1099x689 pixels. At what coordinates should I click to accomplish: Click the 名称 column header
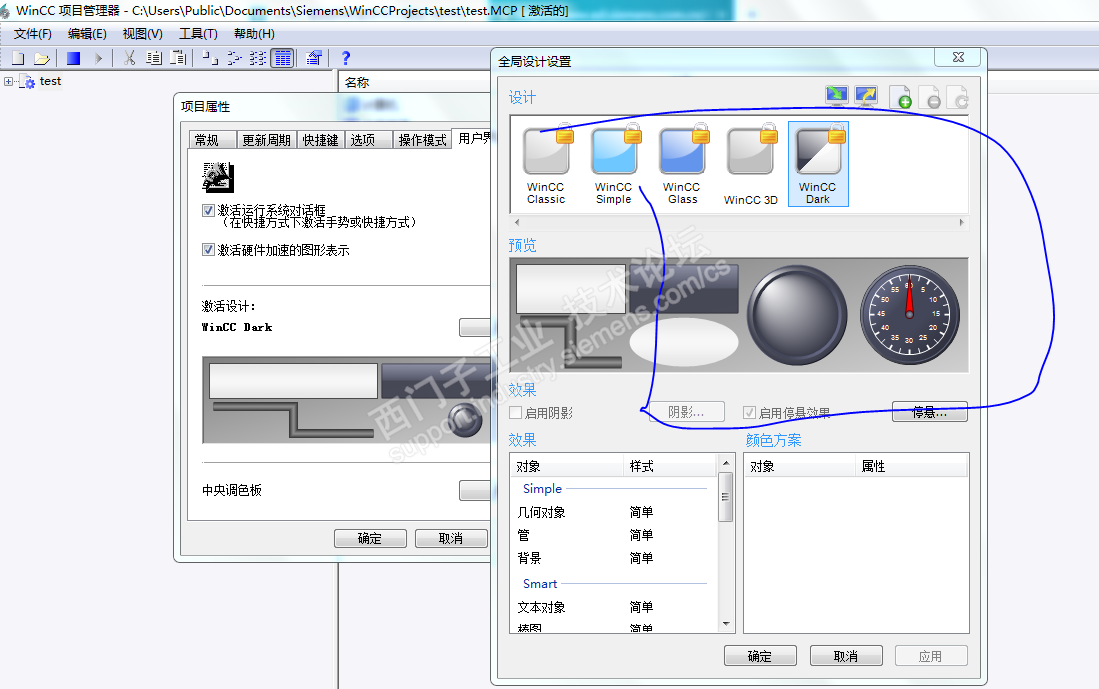tap(357, 83)
